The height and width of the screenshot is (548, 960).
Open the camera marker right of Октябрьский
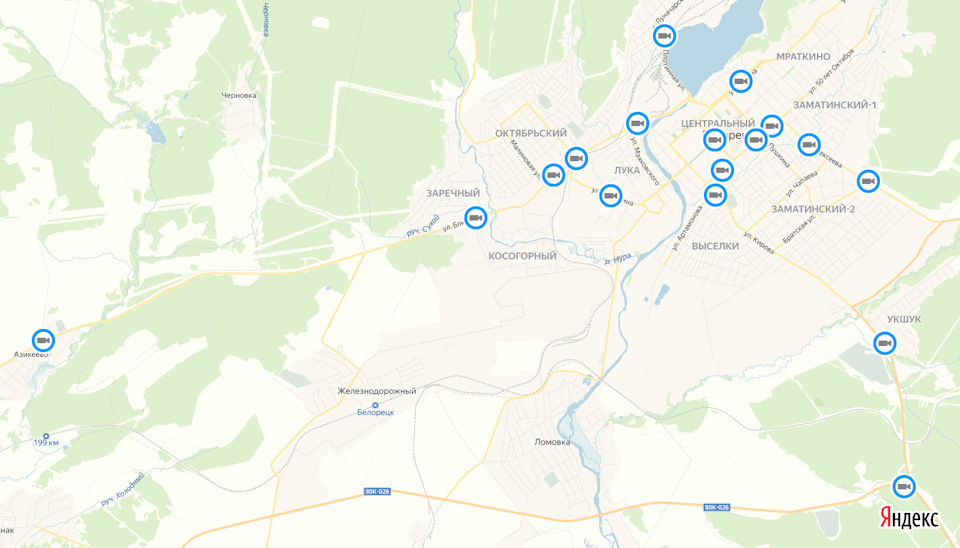point(576,159)
